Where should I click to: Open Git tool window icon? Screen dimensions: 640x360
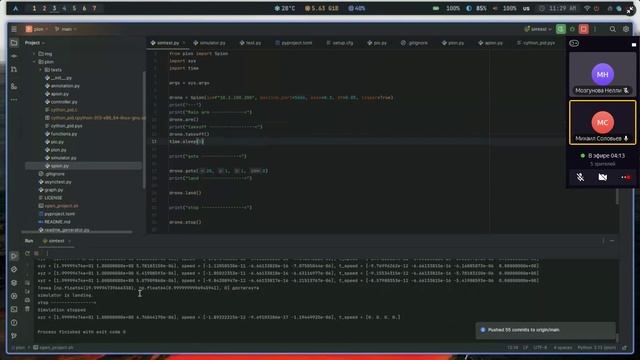(14, 336)
